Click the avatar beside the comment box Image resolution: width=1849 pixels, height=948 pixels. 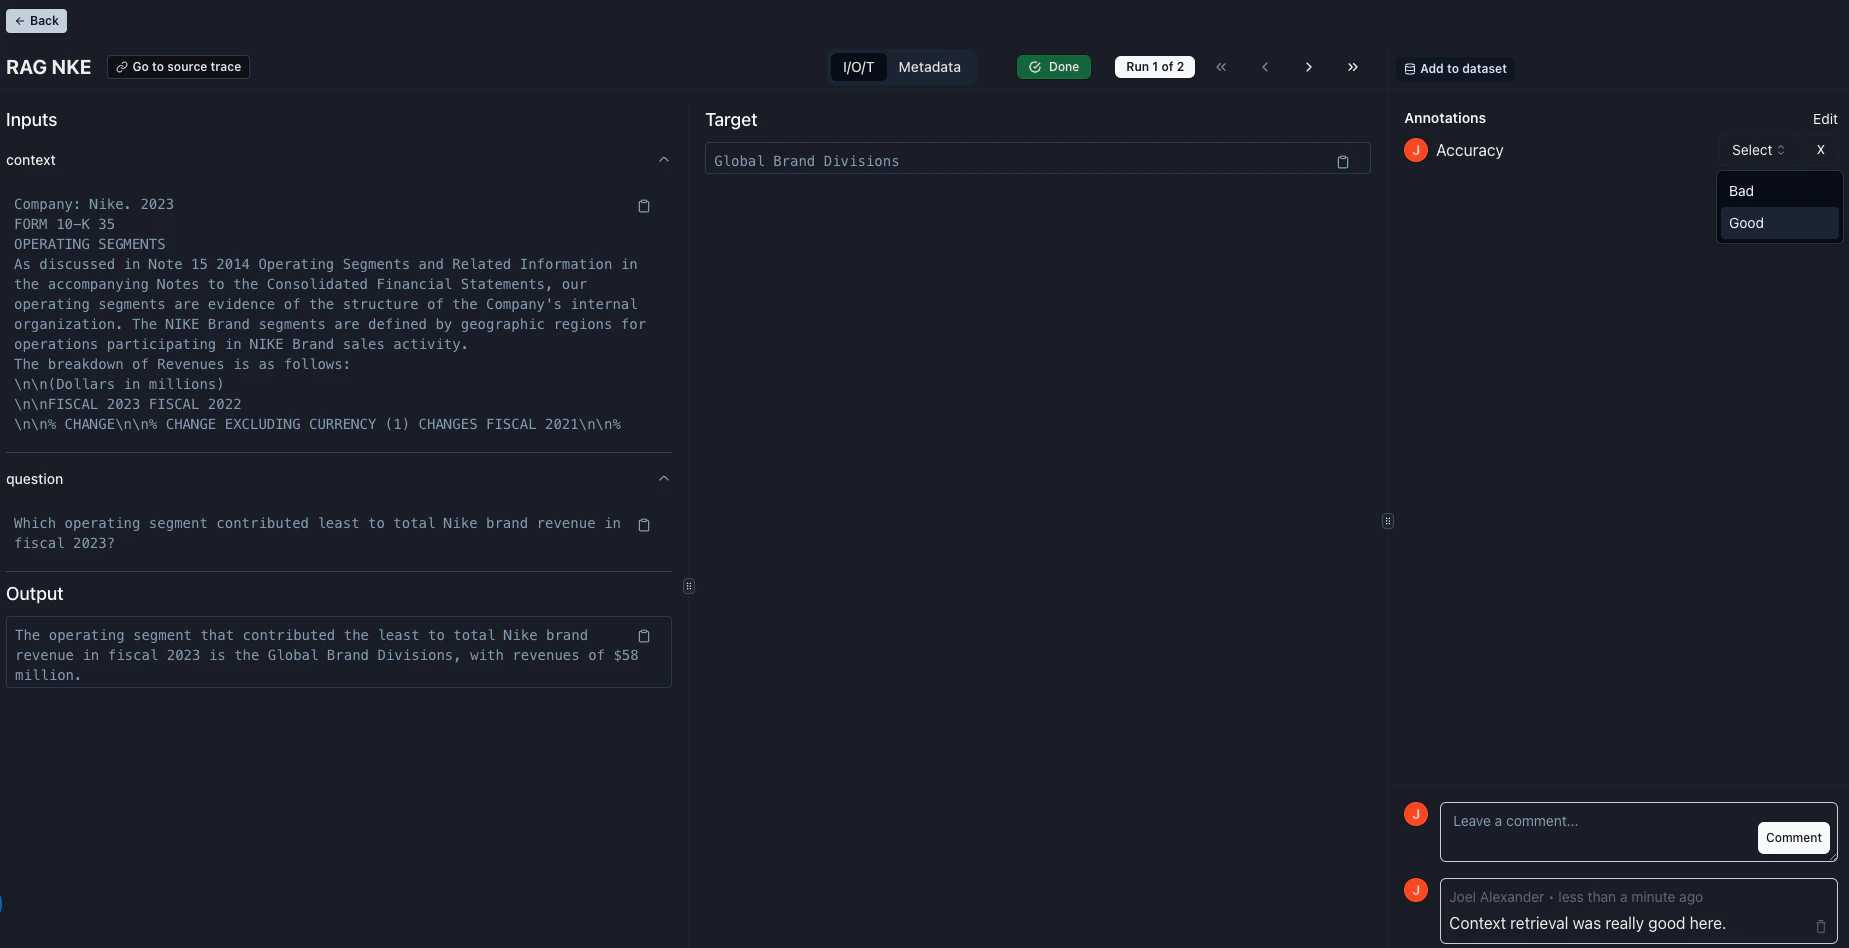click(x=1416, y=814)
